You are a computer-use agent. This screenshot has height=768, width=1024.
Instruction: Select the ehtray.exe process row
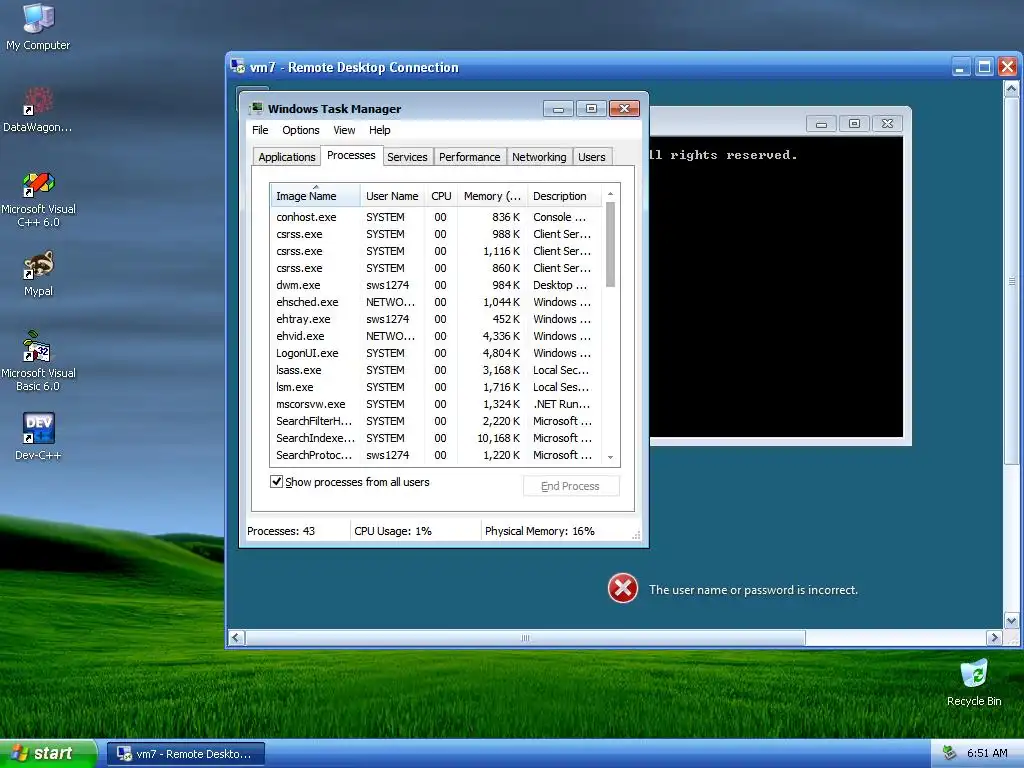pos(436,319)
